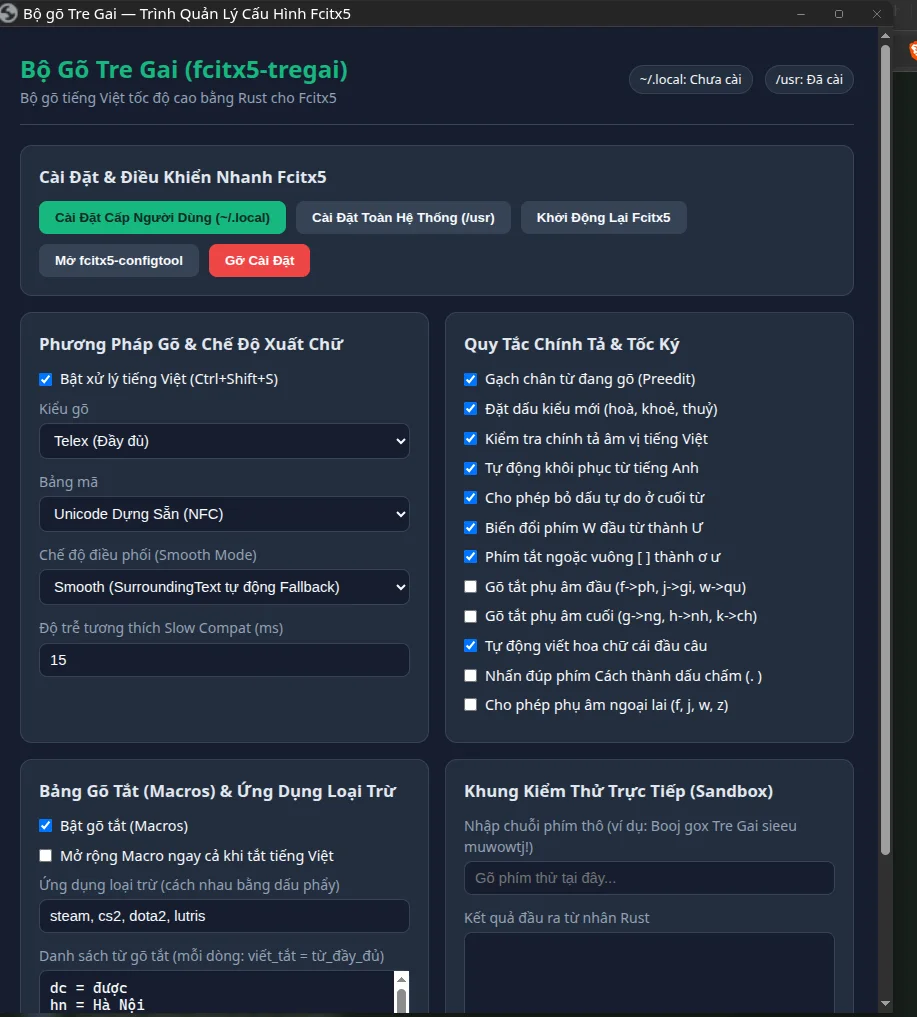Expand the Chế độ điều phối Smooth dropdown
The width and height of the screenshot is (917, 1017).
[224, 587]
